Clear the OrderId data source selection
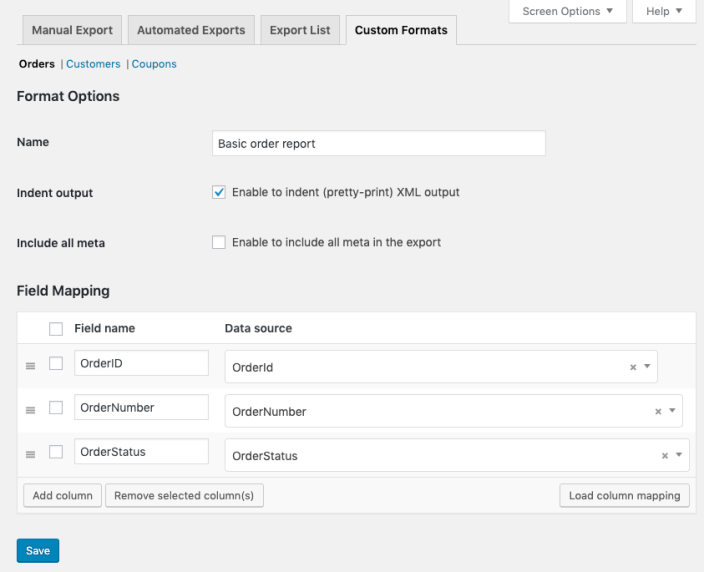This screenshot has height=572, width=704. (x=633, y=367)
